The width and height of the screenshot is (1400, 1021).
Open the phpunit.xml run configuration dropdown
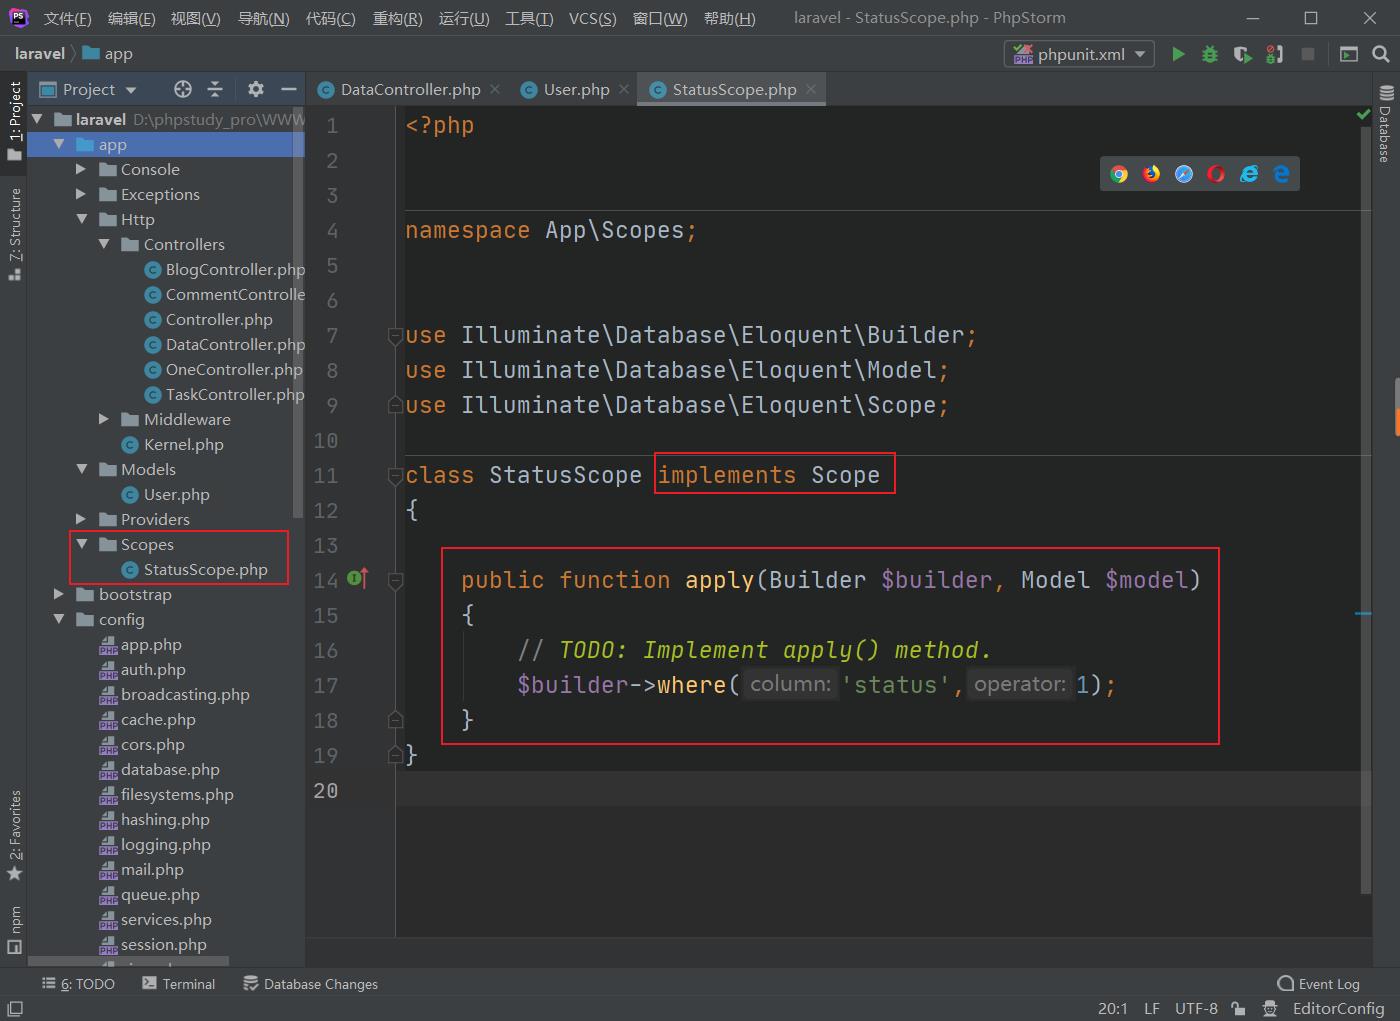pyautogui.click(x=1079, y=54)
